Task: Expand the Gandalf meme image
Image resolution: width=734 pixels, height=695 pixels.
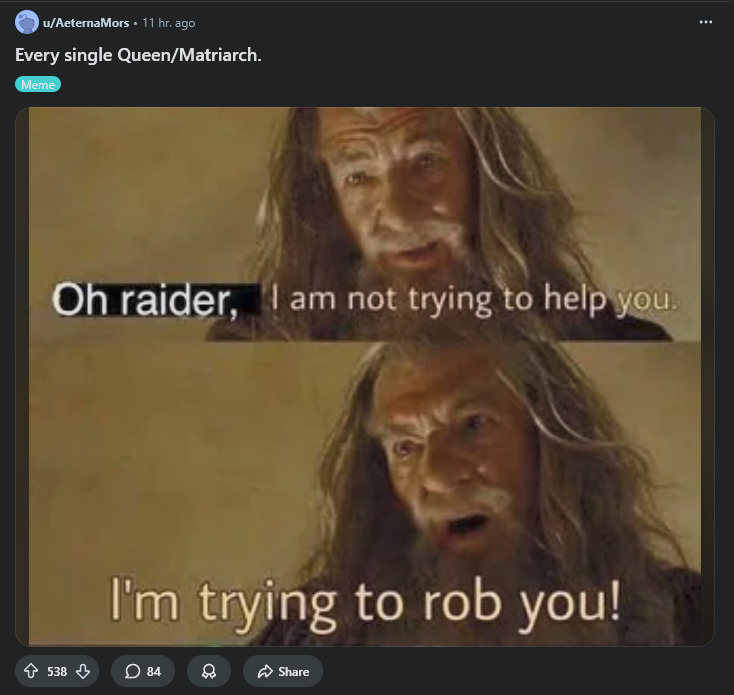Action: pyautogui.click(x=365, y=376)
